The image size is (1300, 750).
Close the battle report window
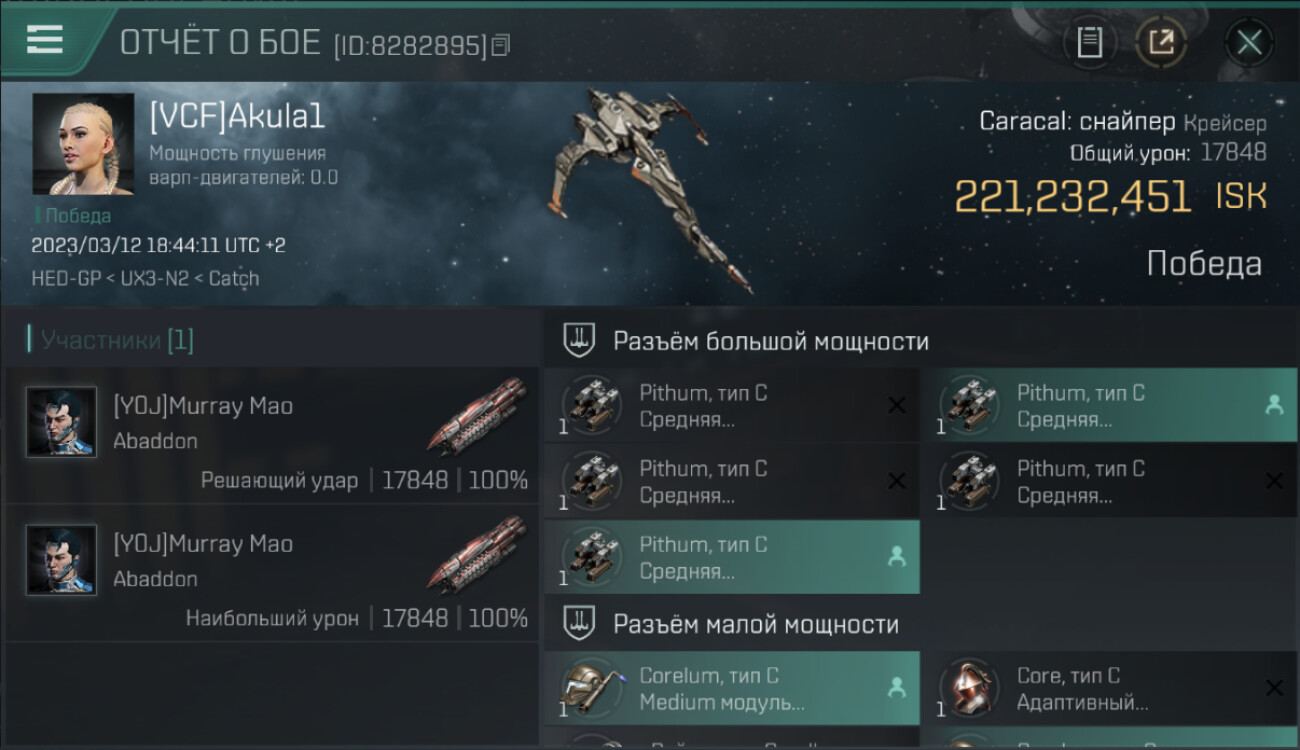[x=1249, y=42]
